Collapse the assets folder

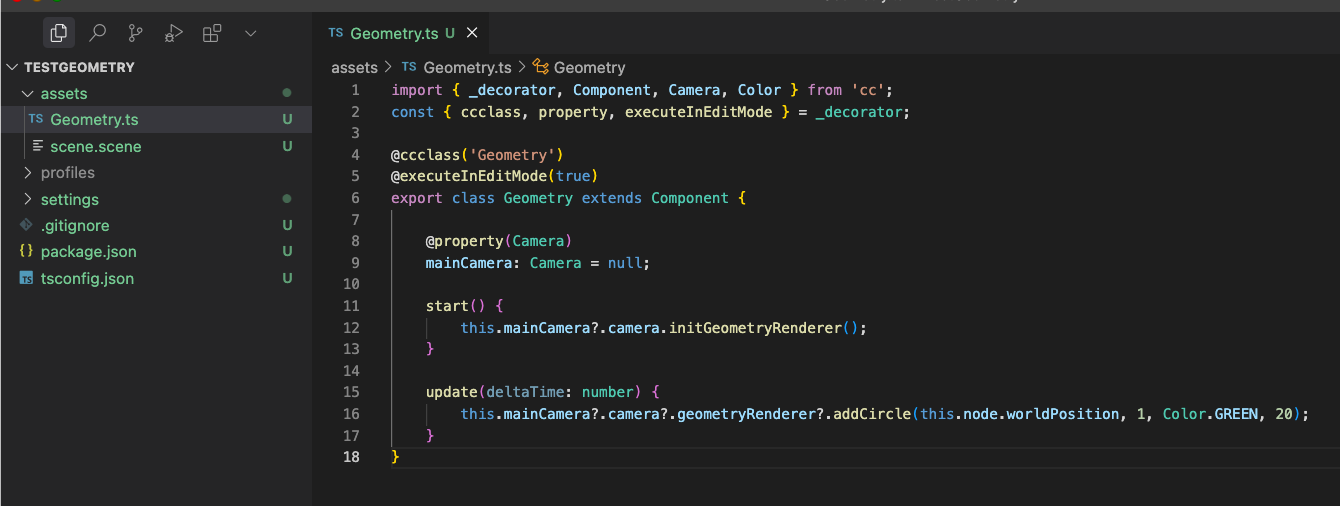coord(27,94)
